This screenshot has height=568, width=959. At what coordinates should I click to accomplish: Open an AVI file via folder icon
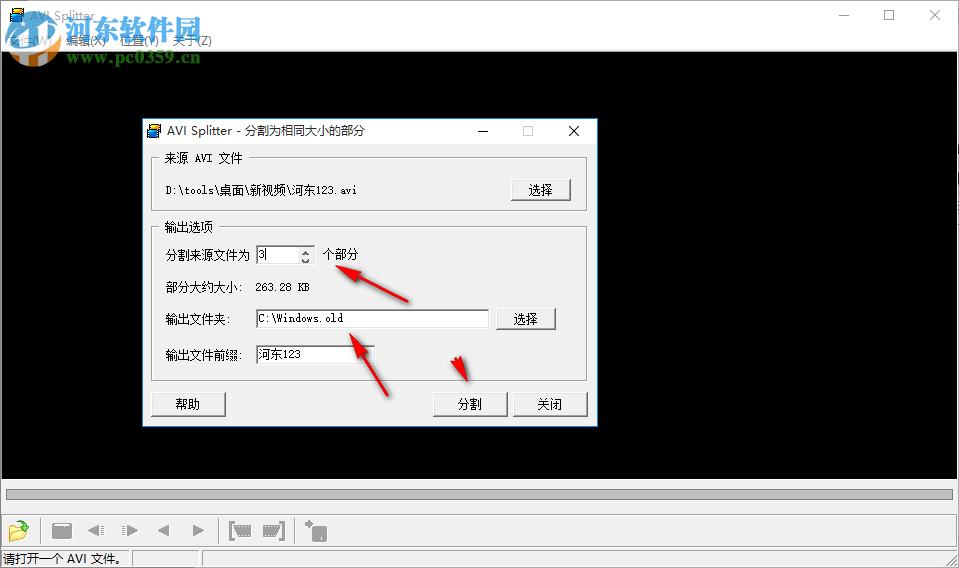(x=18, y=531)
